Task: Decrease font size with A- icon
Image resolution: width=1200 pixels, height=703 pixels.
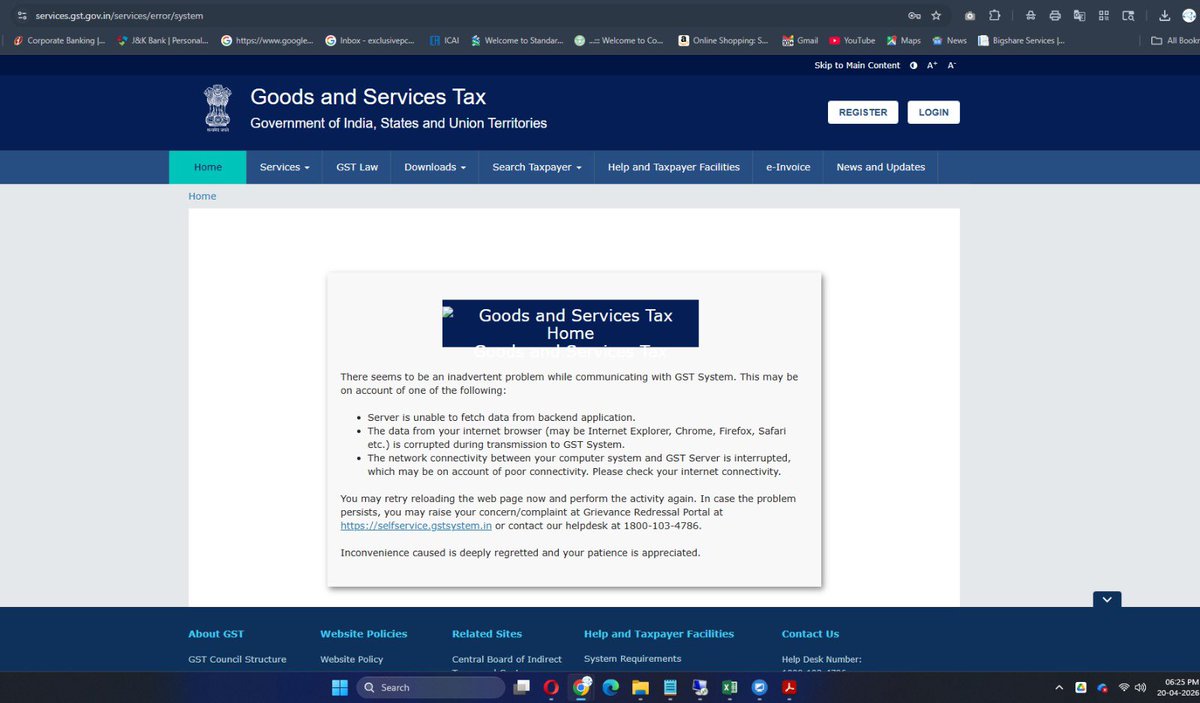Action: click(952, 65)
